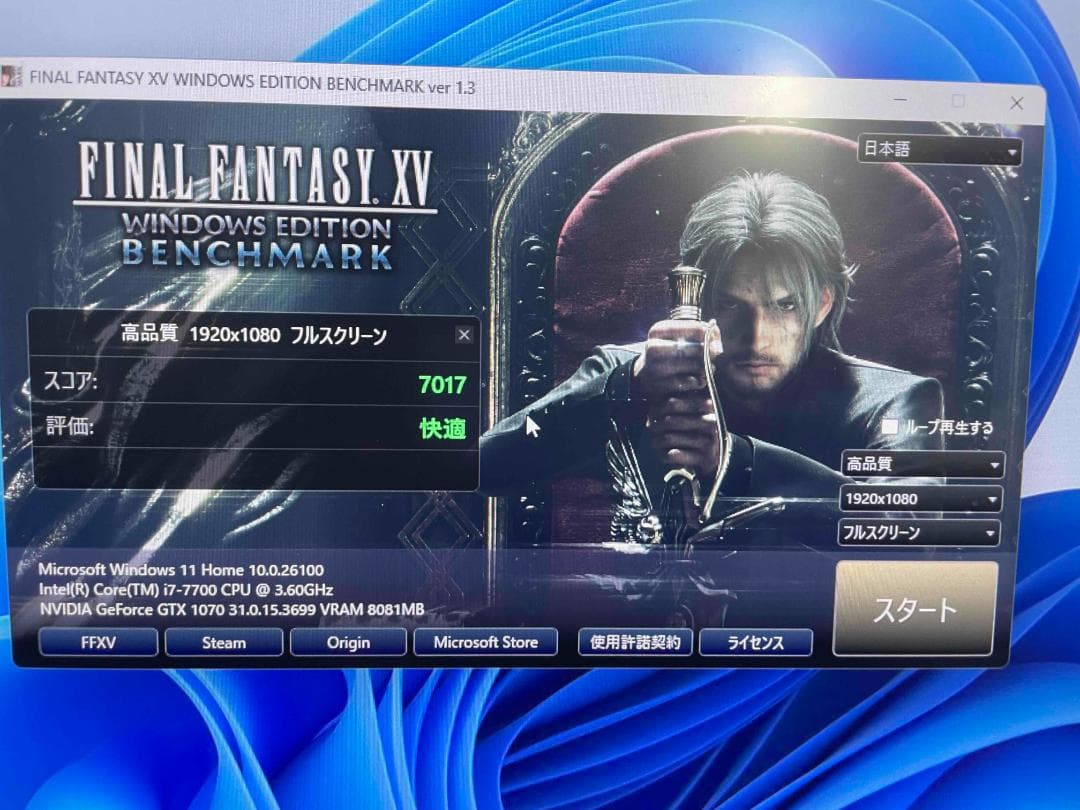The image size is (1080, 810).
Task: Click the Steam store button
Action: pyautogui.click(x=224, y=642)
